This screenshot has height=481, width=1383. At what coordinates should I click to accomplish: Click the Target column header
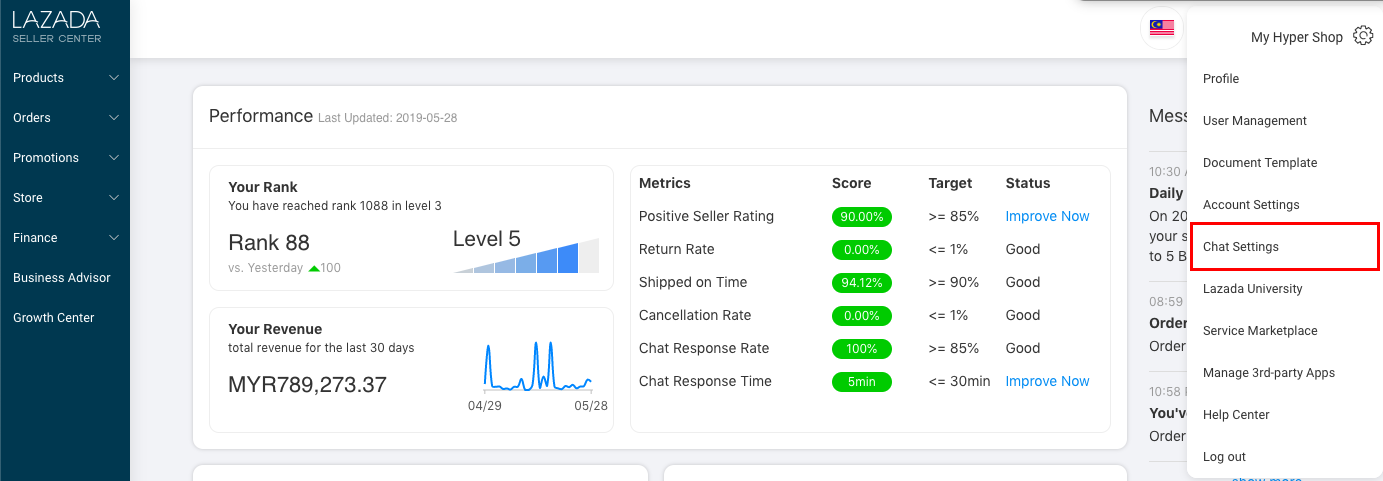tap(950, 183)
